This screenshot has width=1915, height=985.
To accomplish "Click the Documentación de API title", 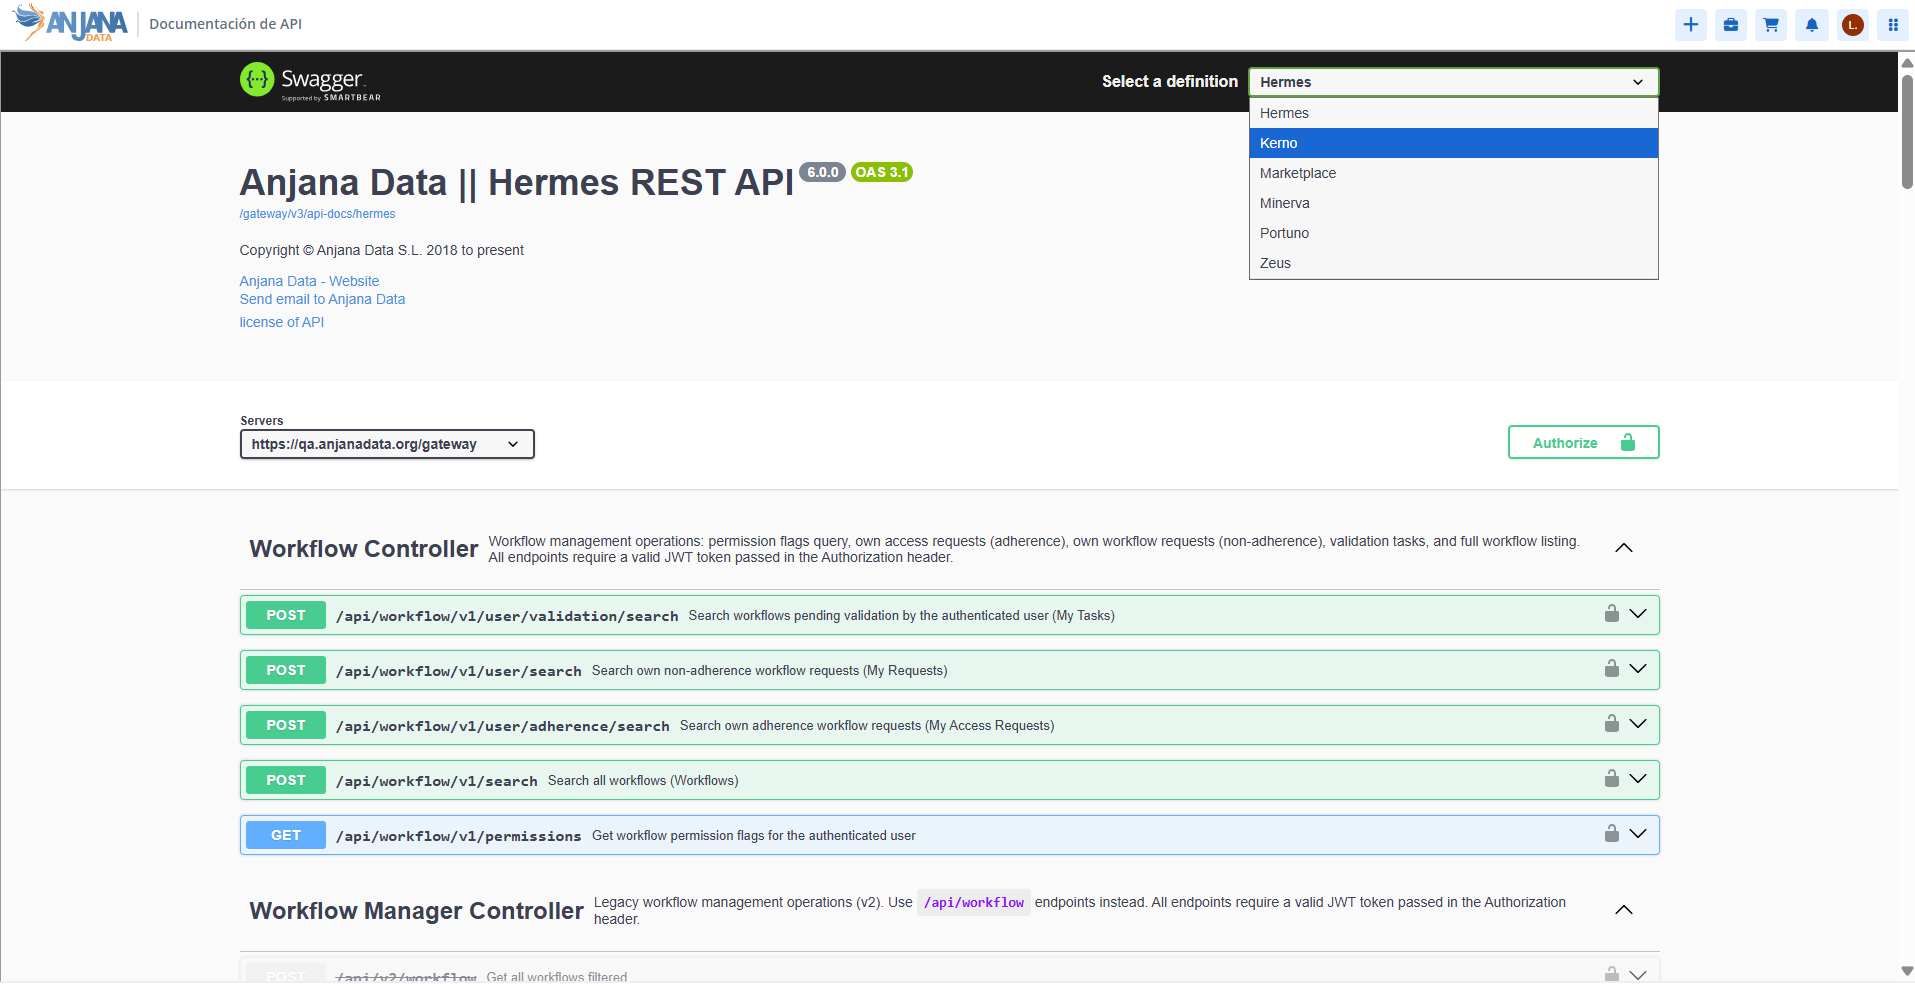I will click(226, 24).
